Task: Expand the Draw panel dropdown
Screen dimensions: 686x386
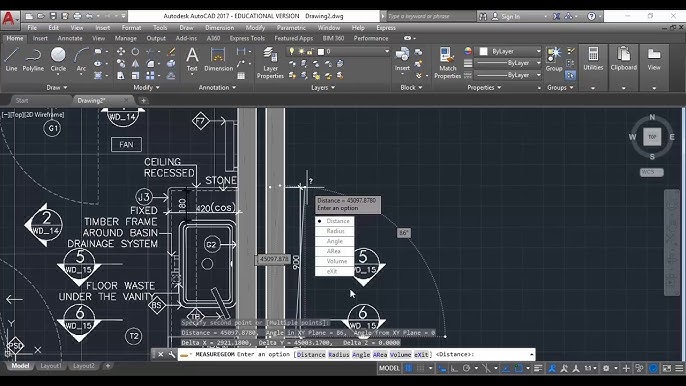Action: coord(57,88)
